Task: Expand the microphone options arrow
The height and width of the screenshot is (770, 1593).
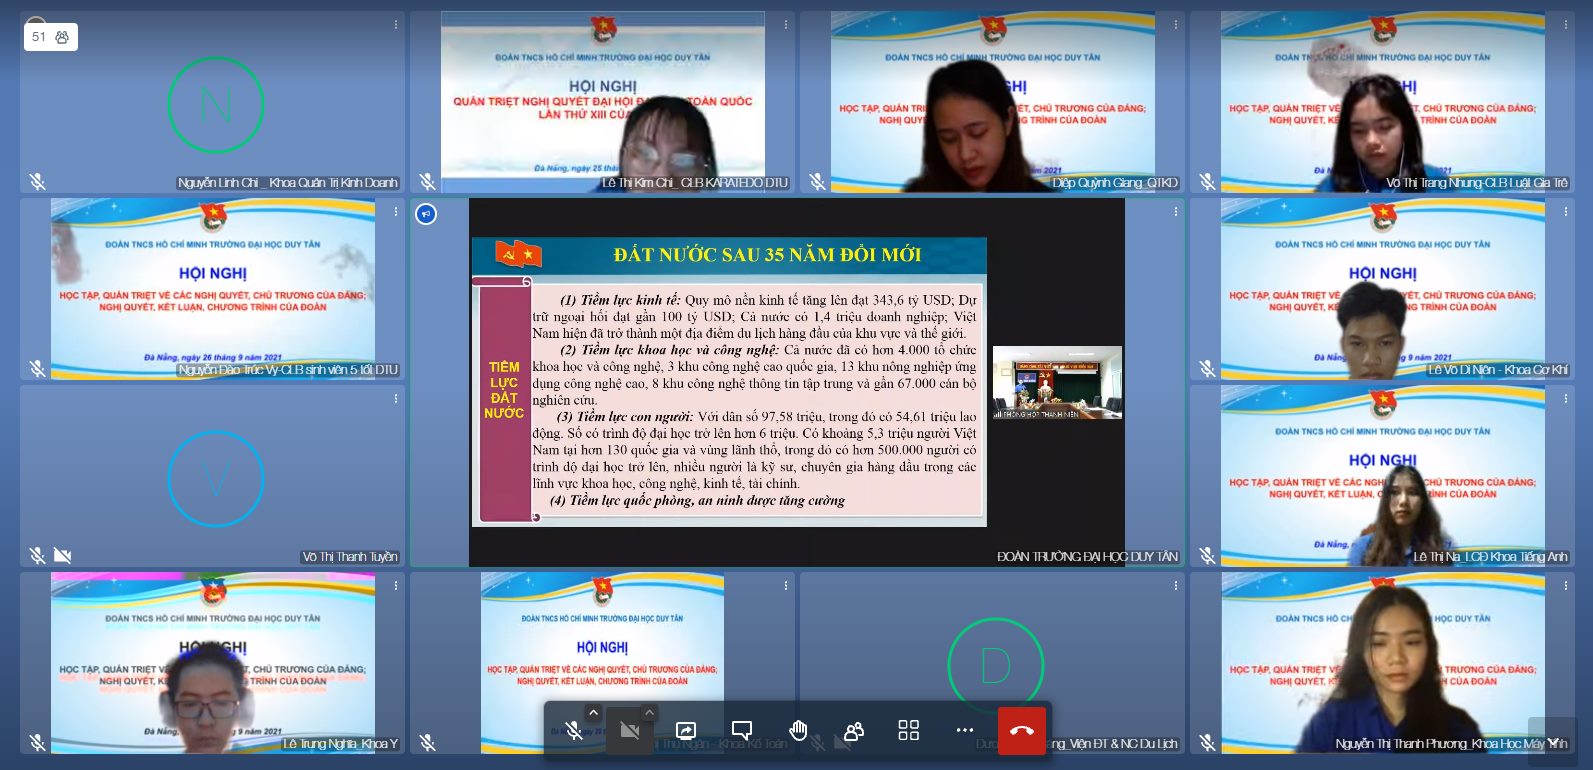Action: coord(593,713)
